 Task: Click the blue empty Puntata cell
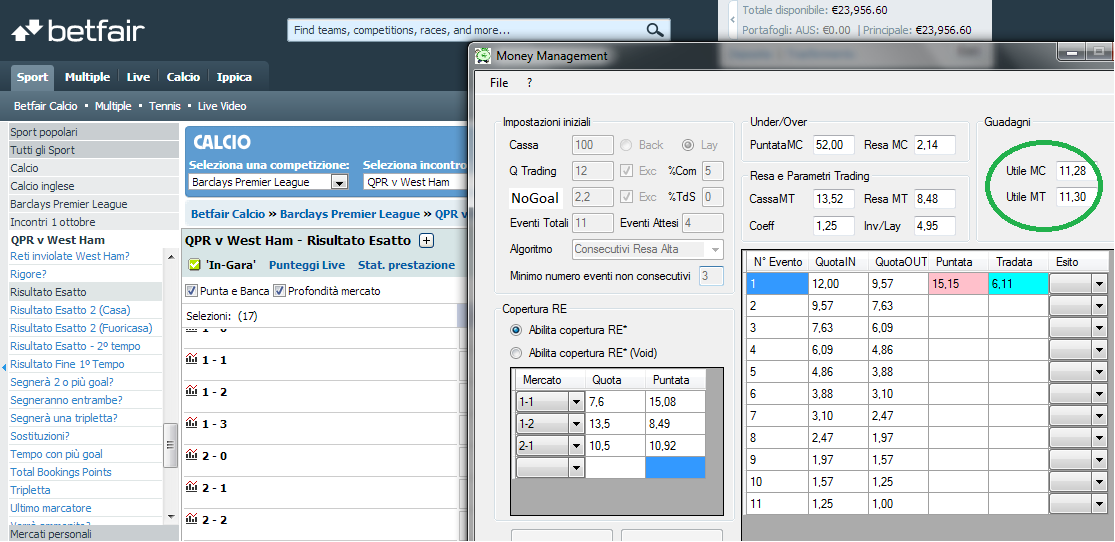tap(676, 467)
